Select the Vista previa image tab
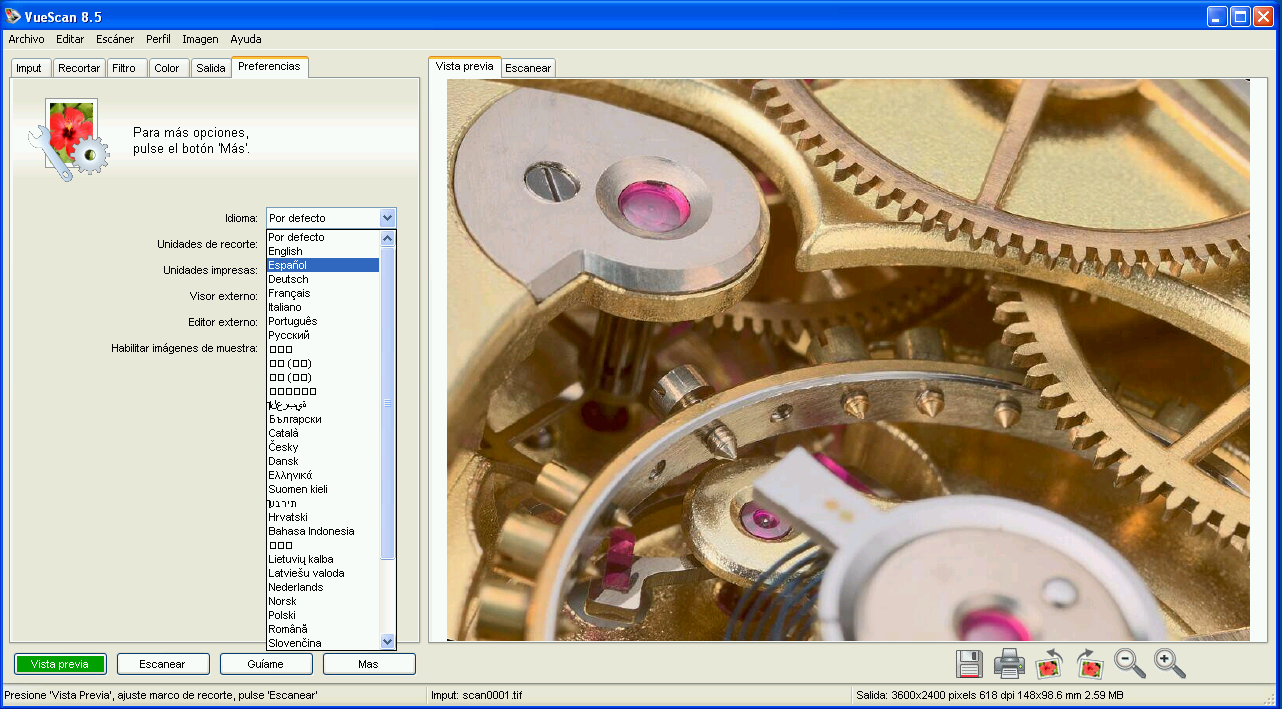The width and height of the screenshot is (1282, 709). pos(465,66)
